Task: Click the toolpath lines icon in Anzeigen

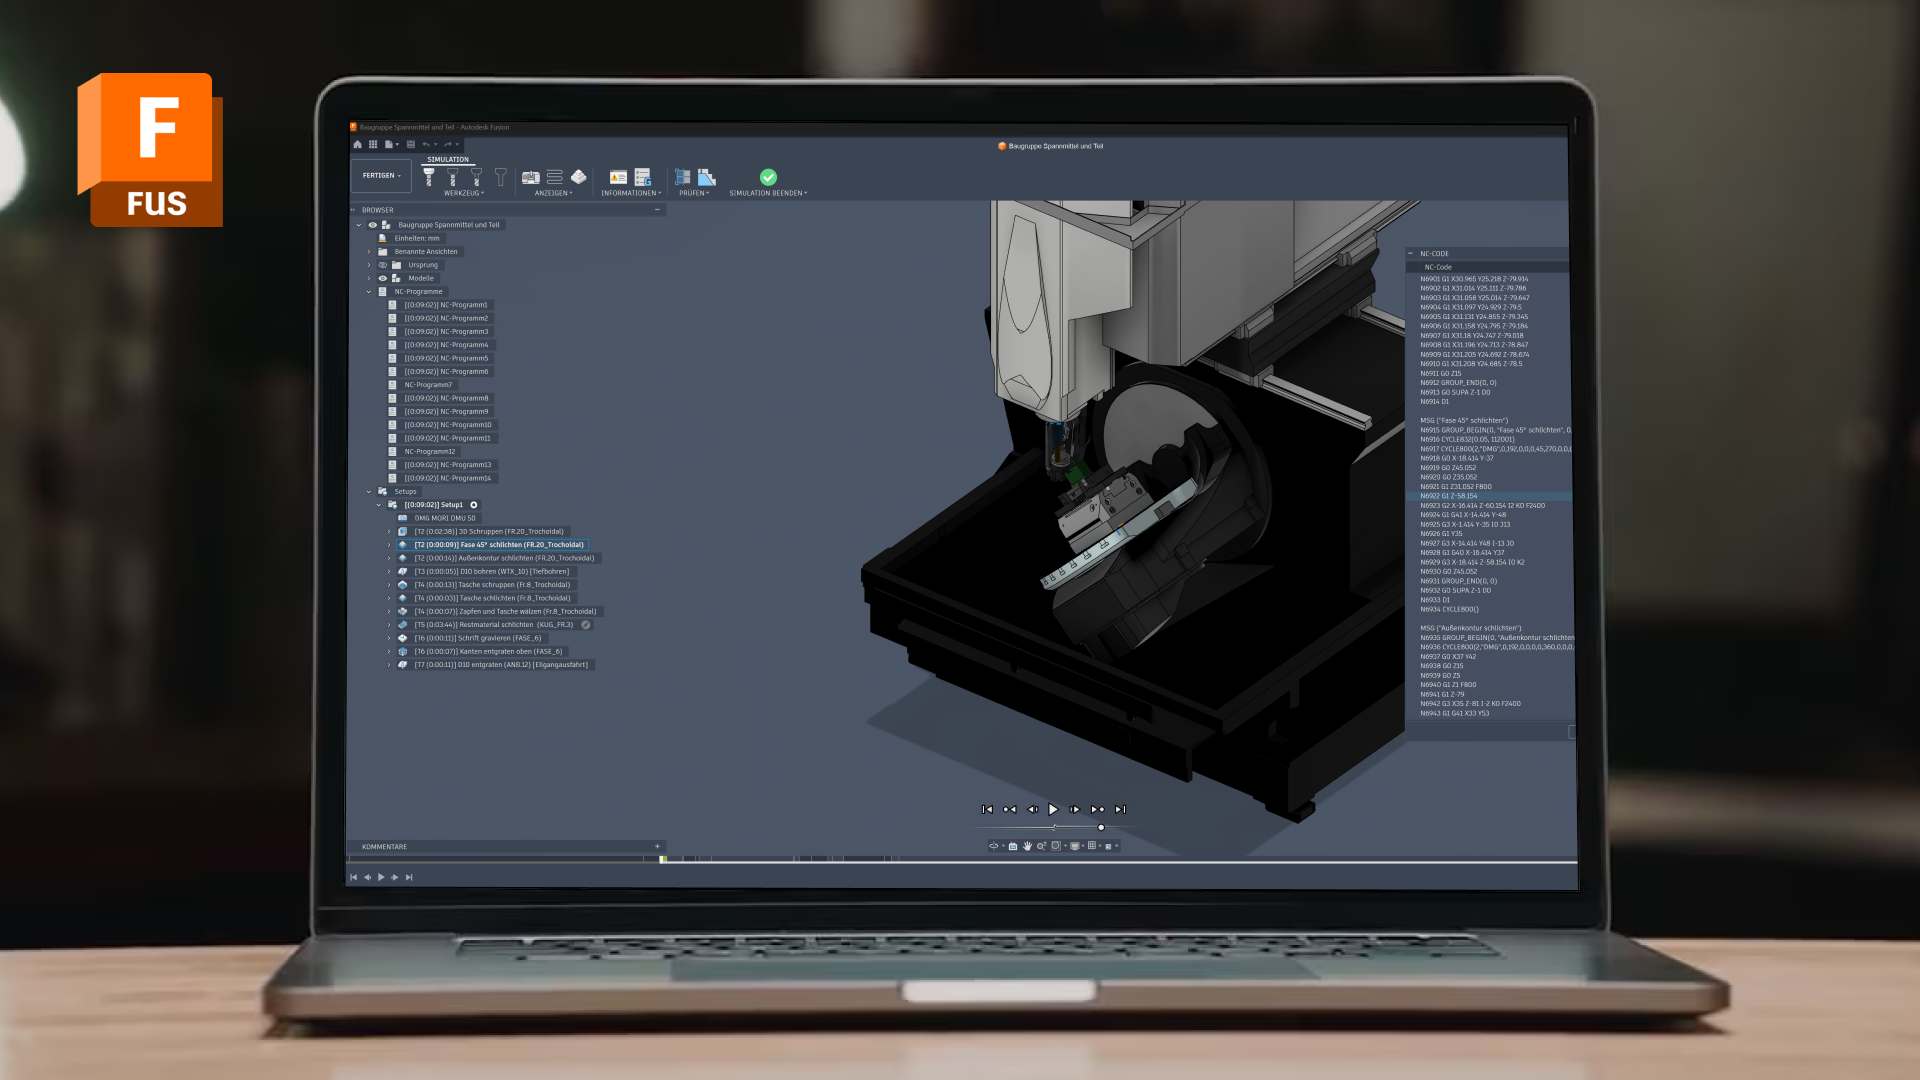Action: [x=555, y=177]
